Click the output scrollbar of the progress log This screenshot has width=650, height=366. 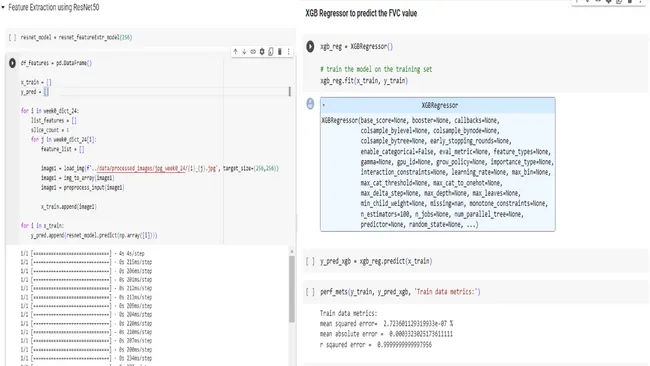292,288
